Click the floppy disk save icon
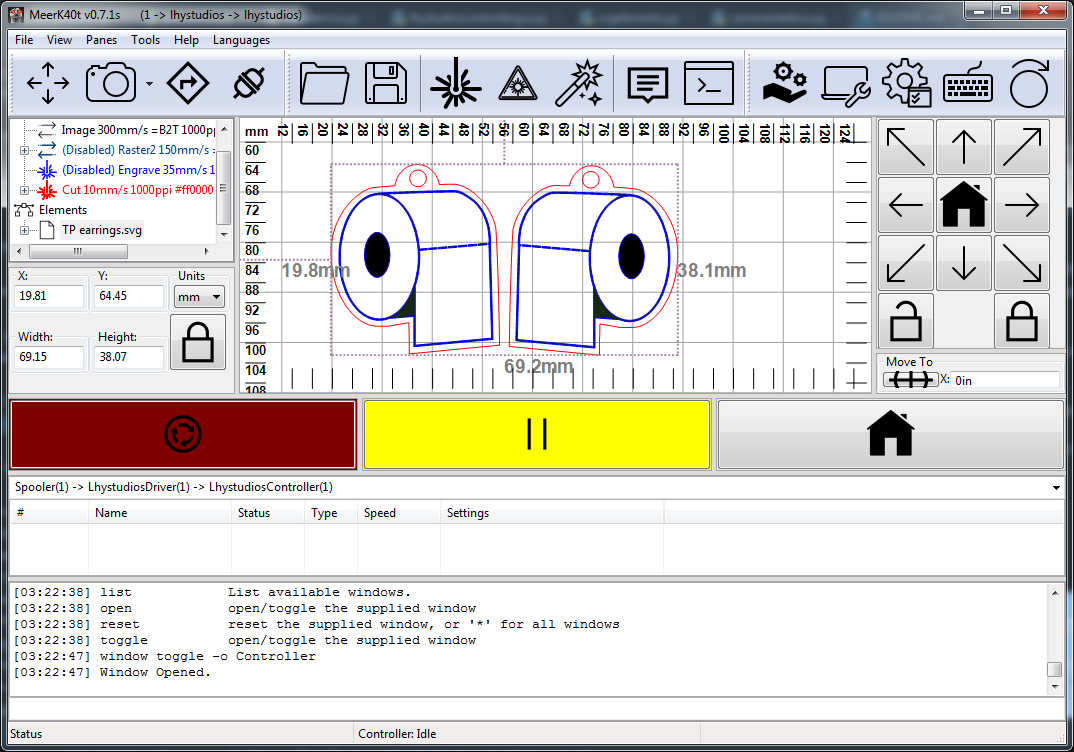Screen dimensions: 1074x752 [x=385, y=84]
